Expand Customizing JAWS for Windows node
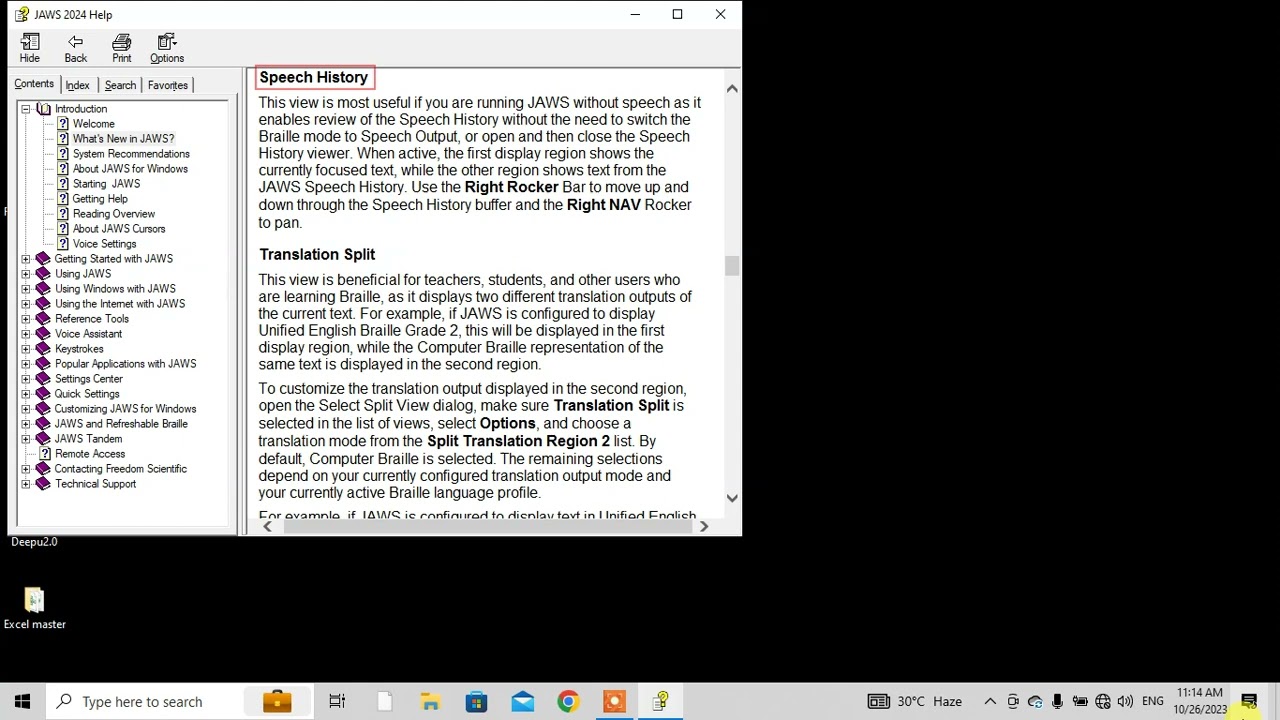 coord(26,409)
